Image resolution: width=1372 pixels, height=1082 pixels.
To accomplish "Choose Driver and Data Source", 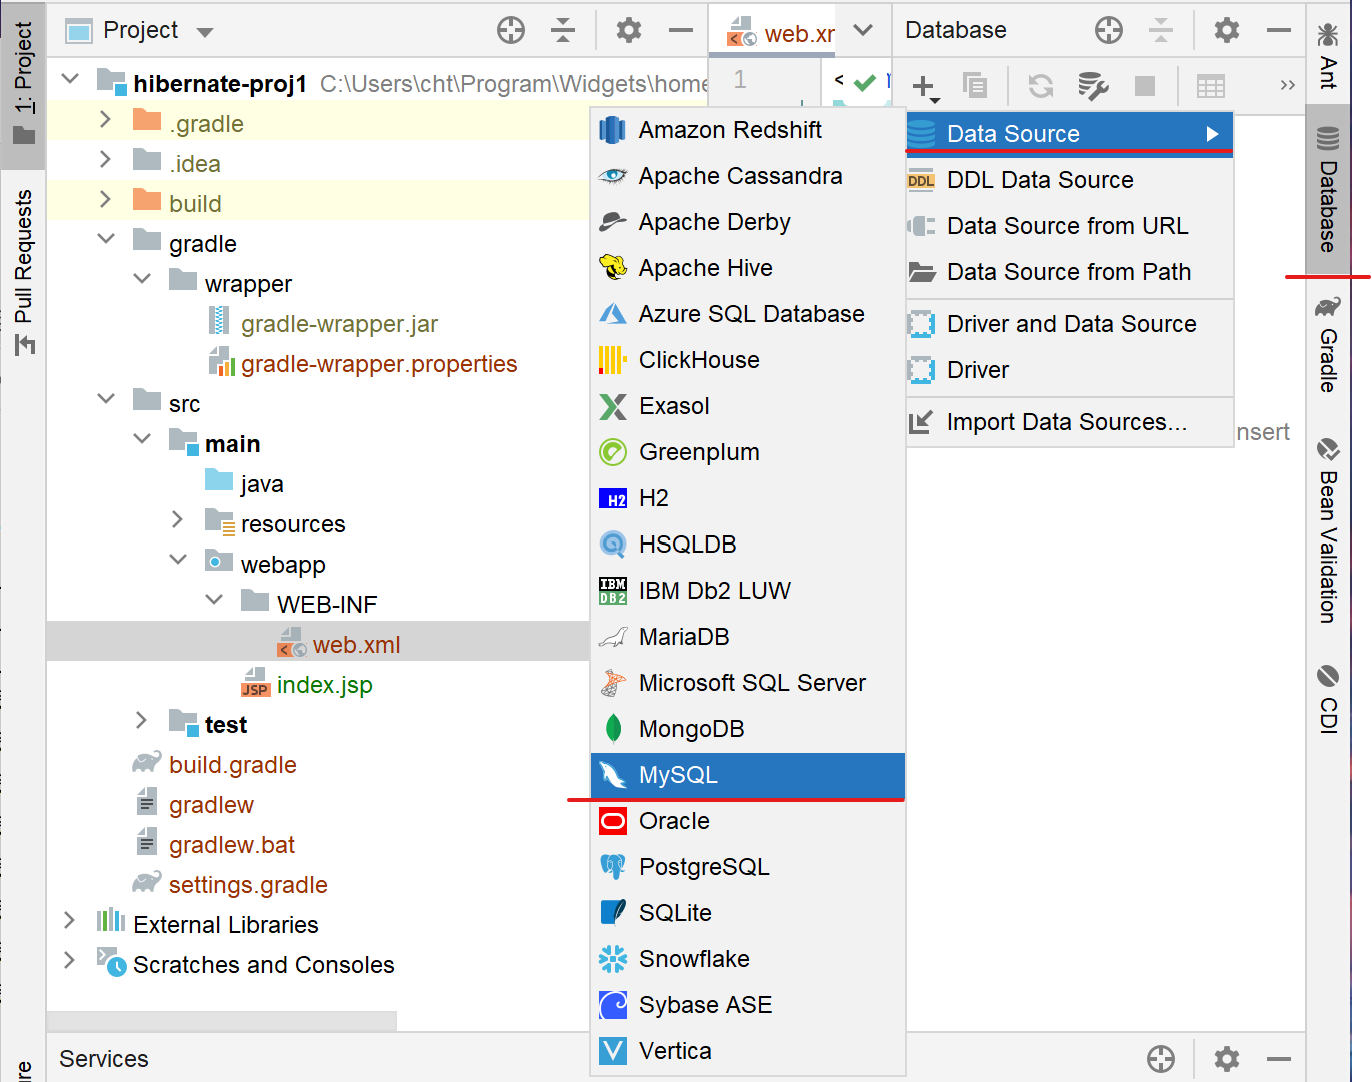I will coord(1069,324).
